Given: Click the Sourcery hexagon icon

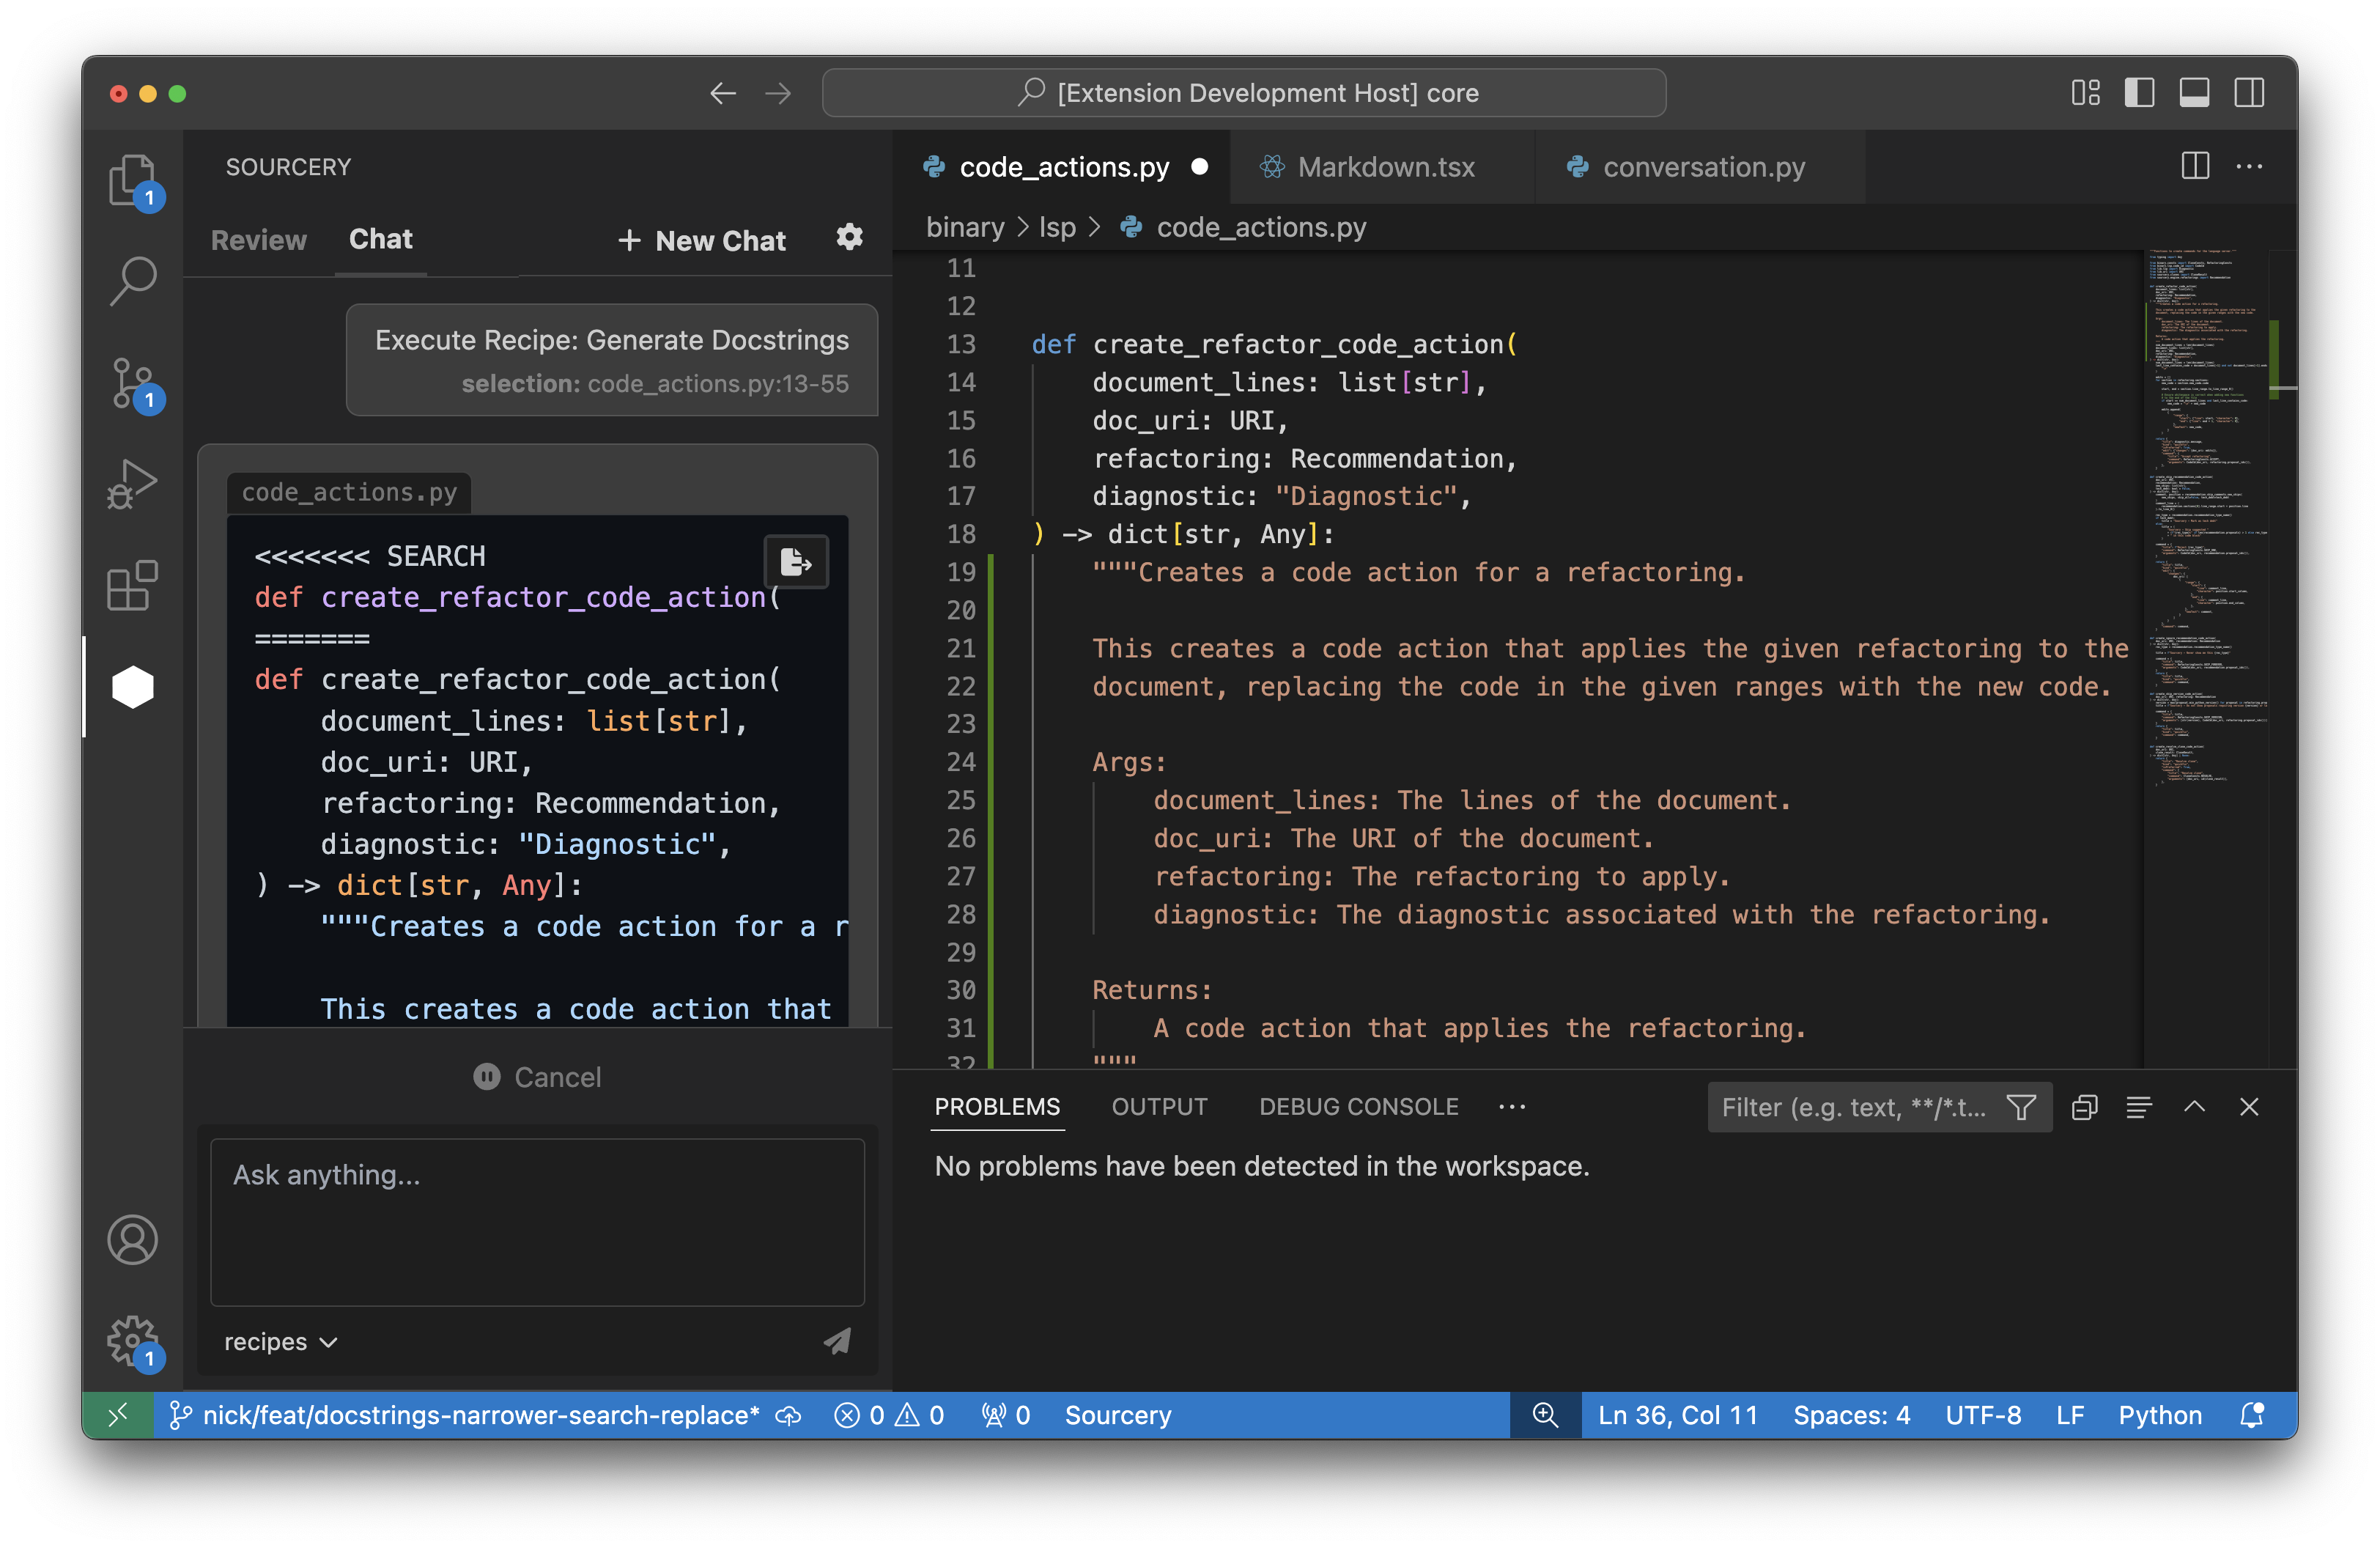Looking at the screenshot, I should (x=132, y=687).
